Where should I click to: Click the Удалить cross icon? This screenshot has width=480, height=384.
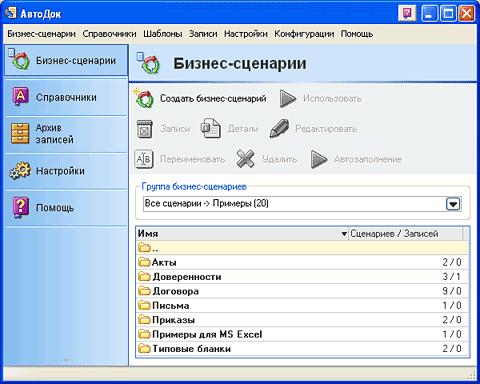click(x=245, y=159)
